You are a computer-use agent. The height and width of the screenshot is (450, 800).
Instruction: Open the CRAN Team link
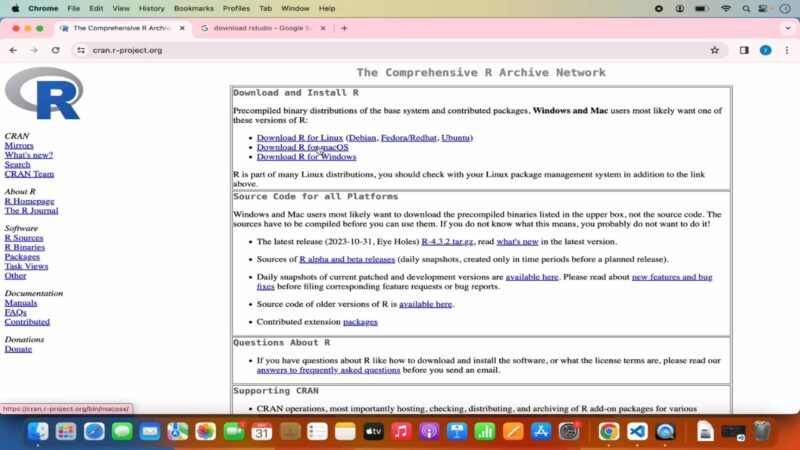click(29, 174)
